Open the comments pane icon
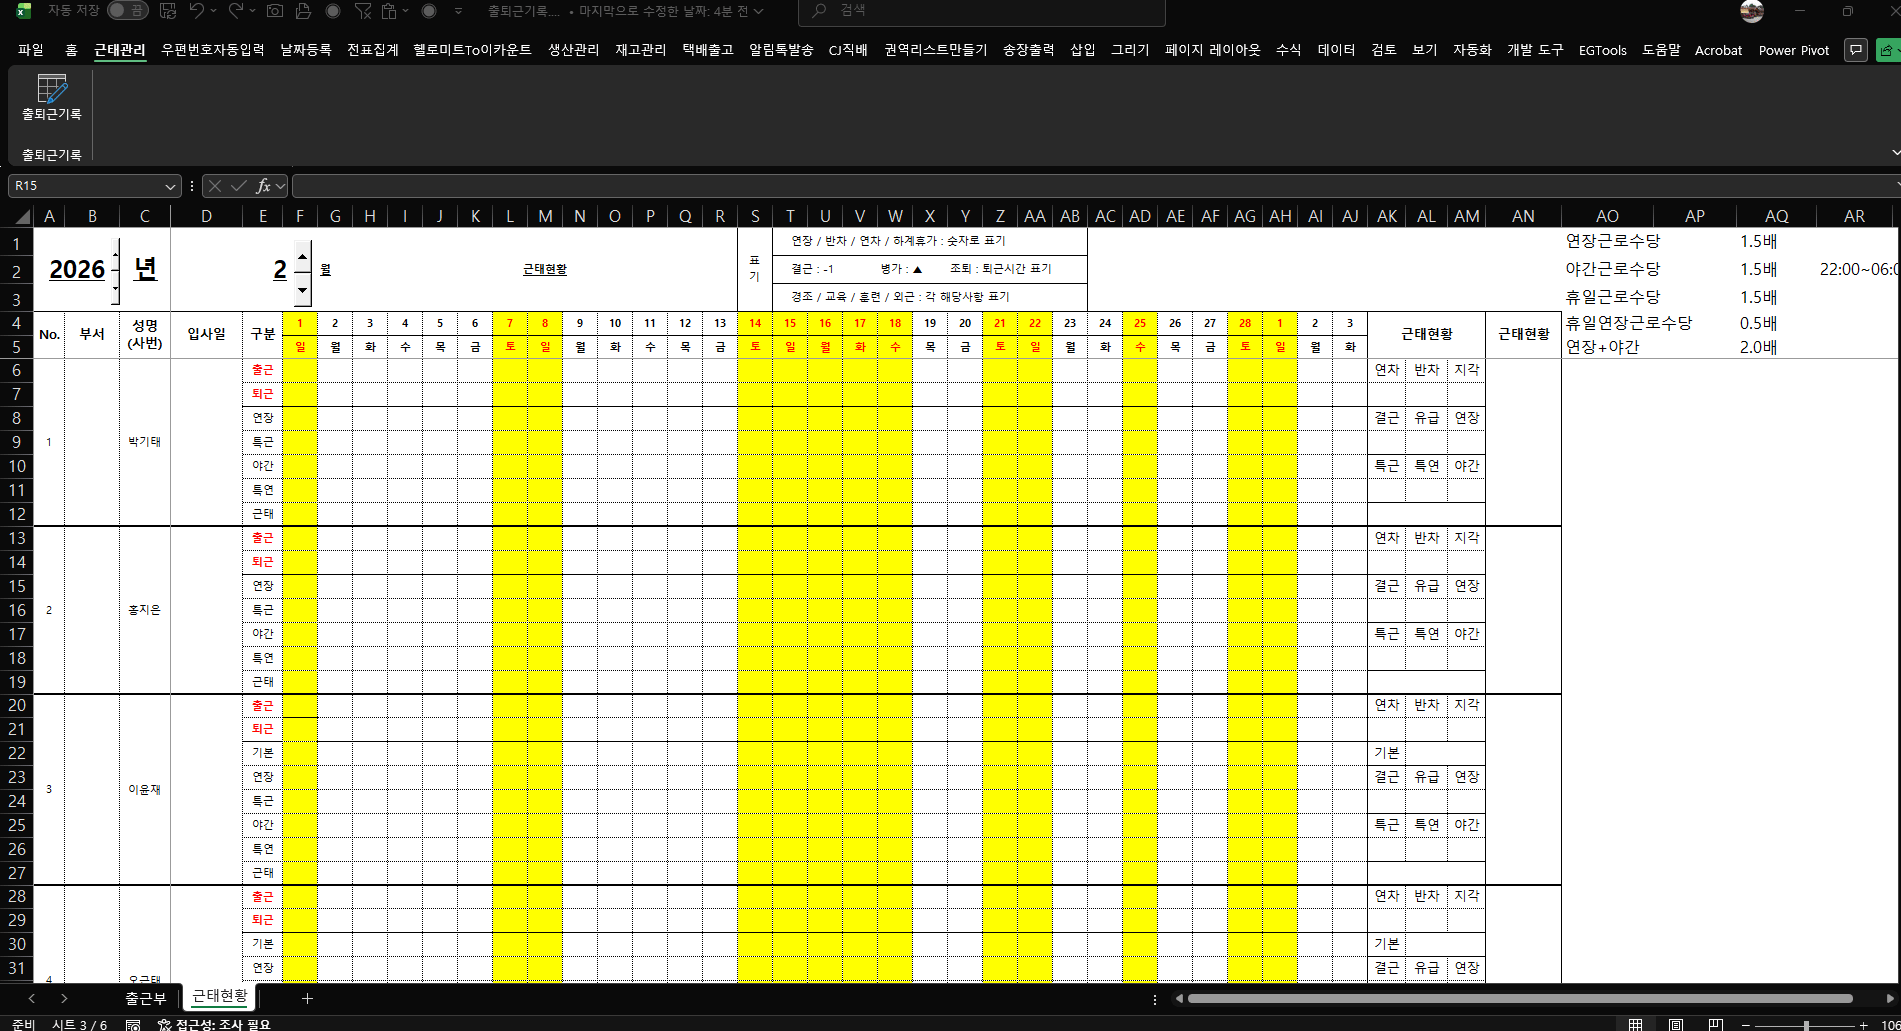The image size is (1901, 1031). (x=1856, y=50)
